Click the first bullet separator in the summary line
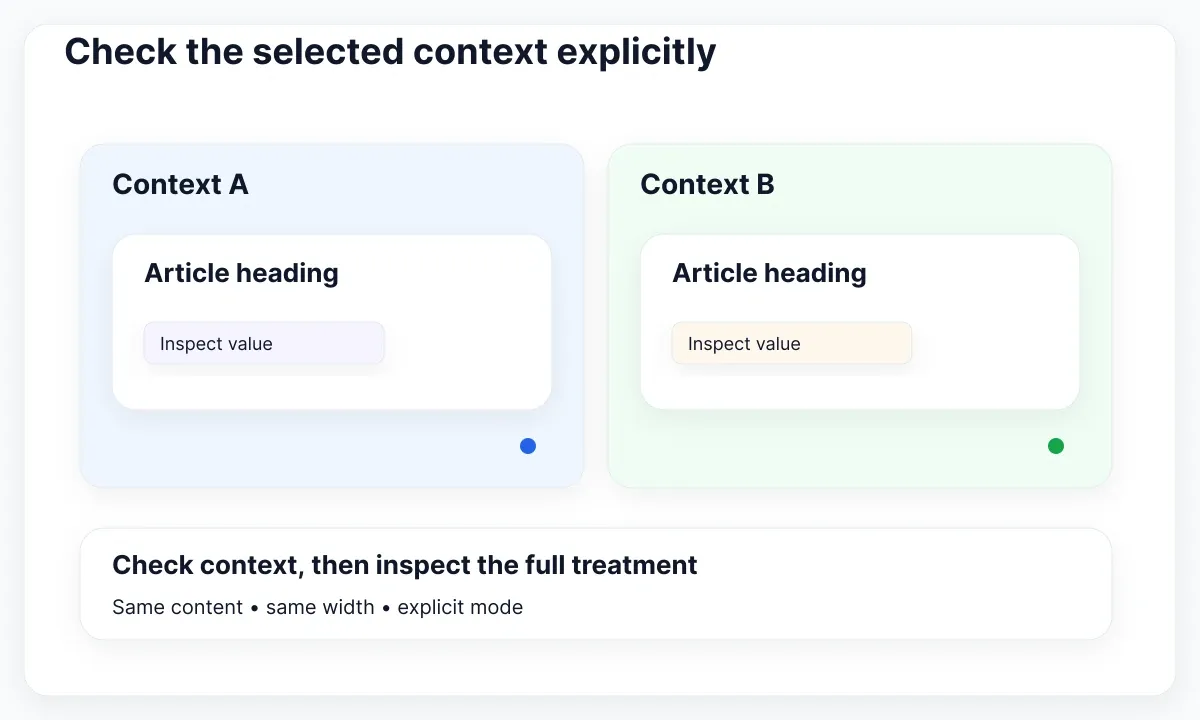This screenshot has height=720, width=1200. pos(254,608)
